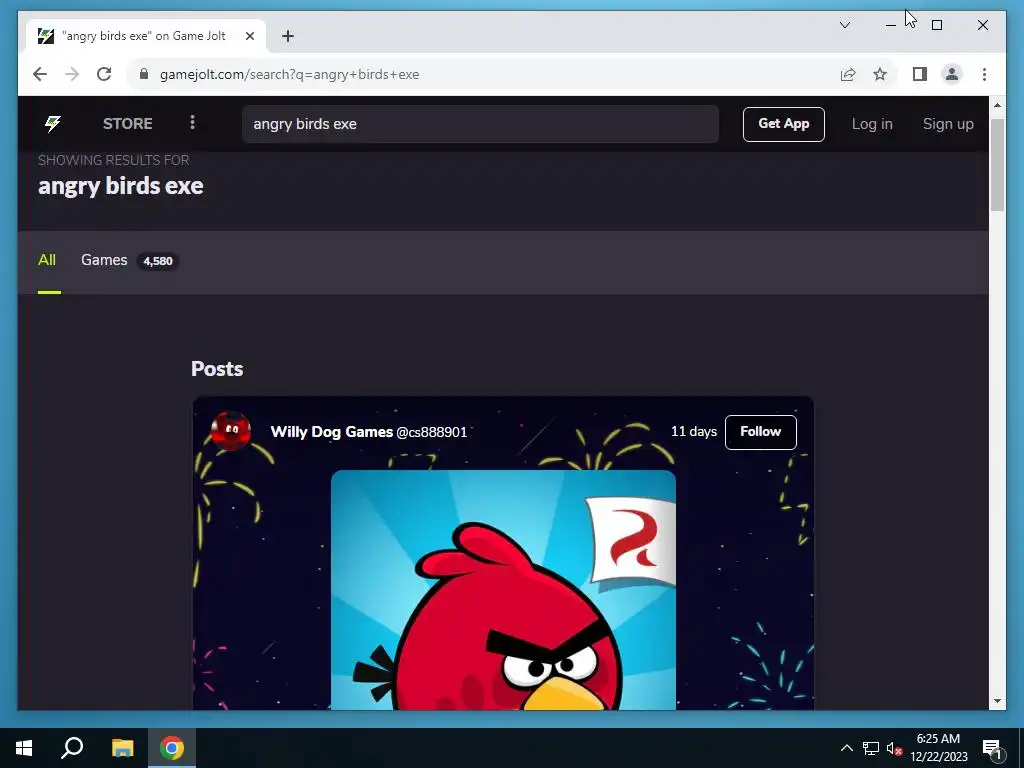
Task: Open the Windows notification center
Action: click(993, 748)
